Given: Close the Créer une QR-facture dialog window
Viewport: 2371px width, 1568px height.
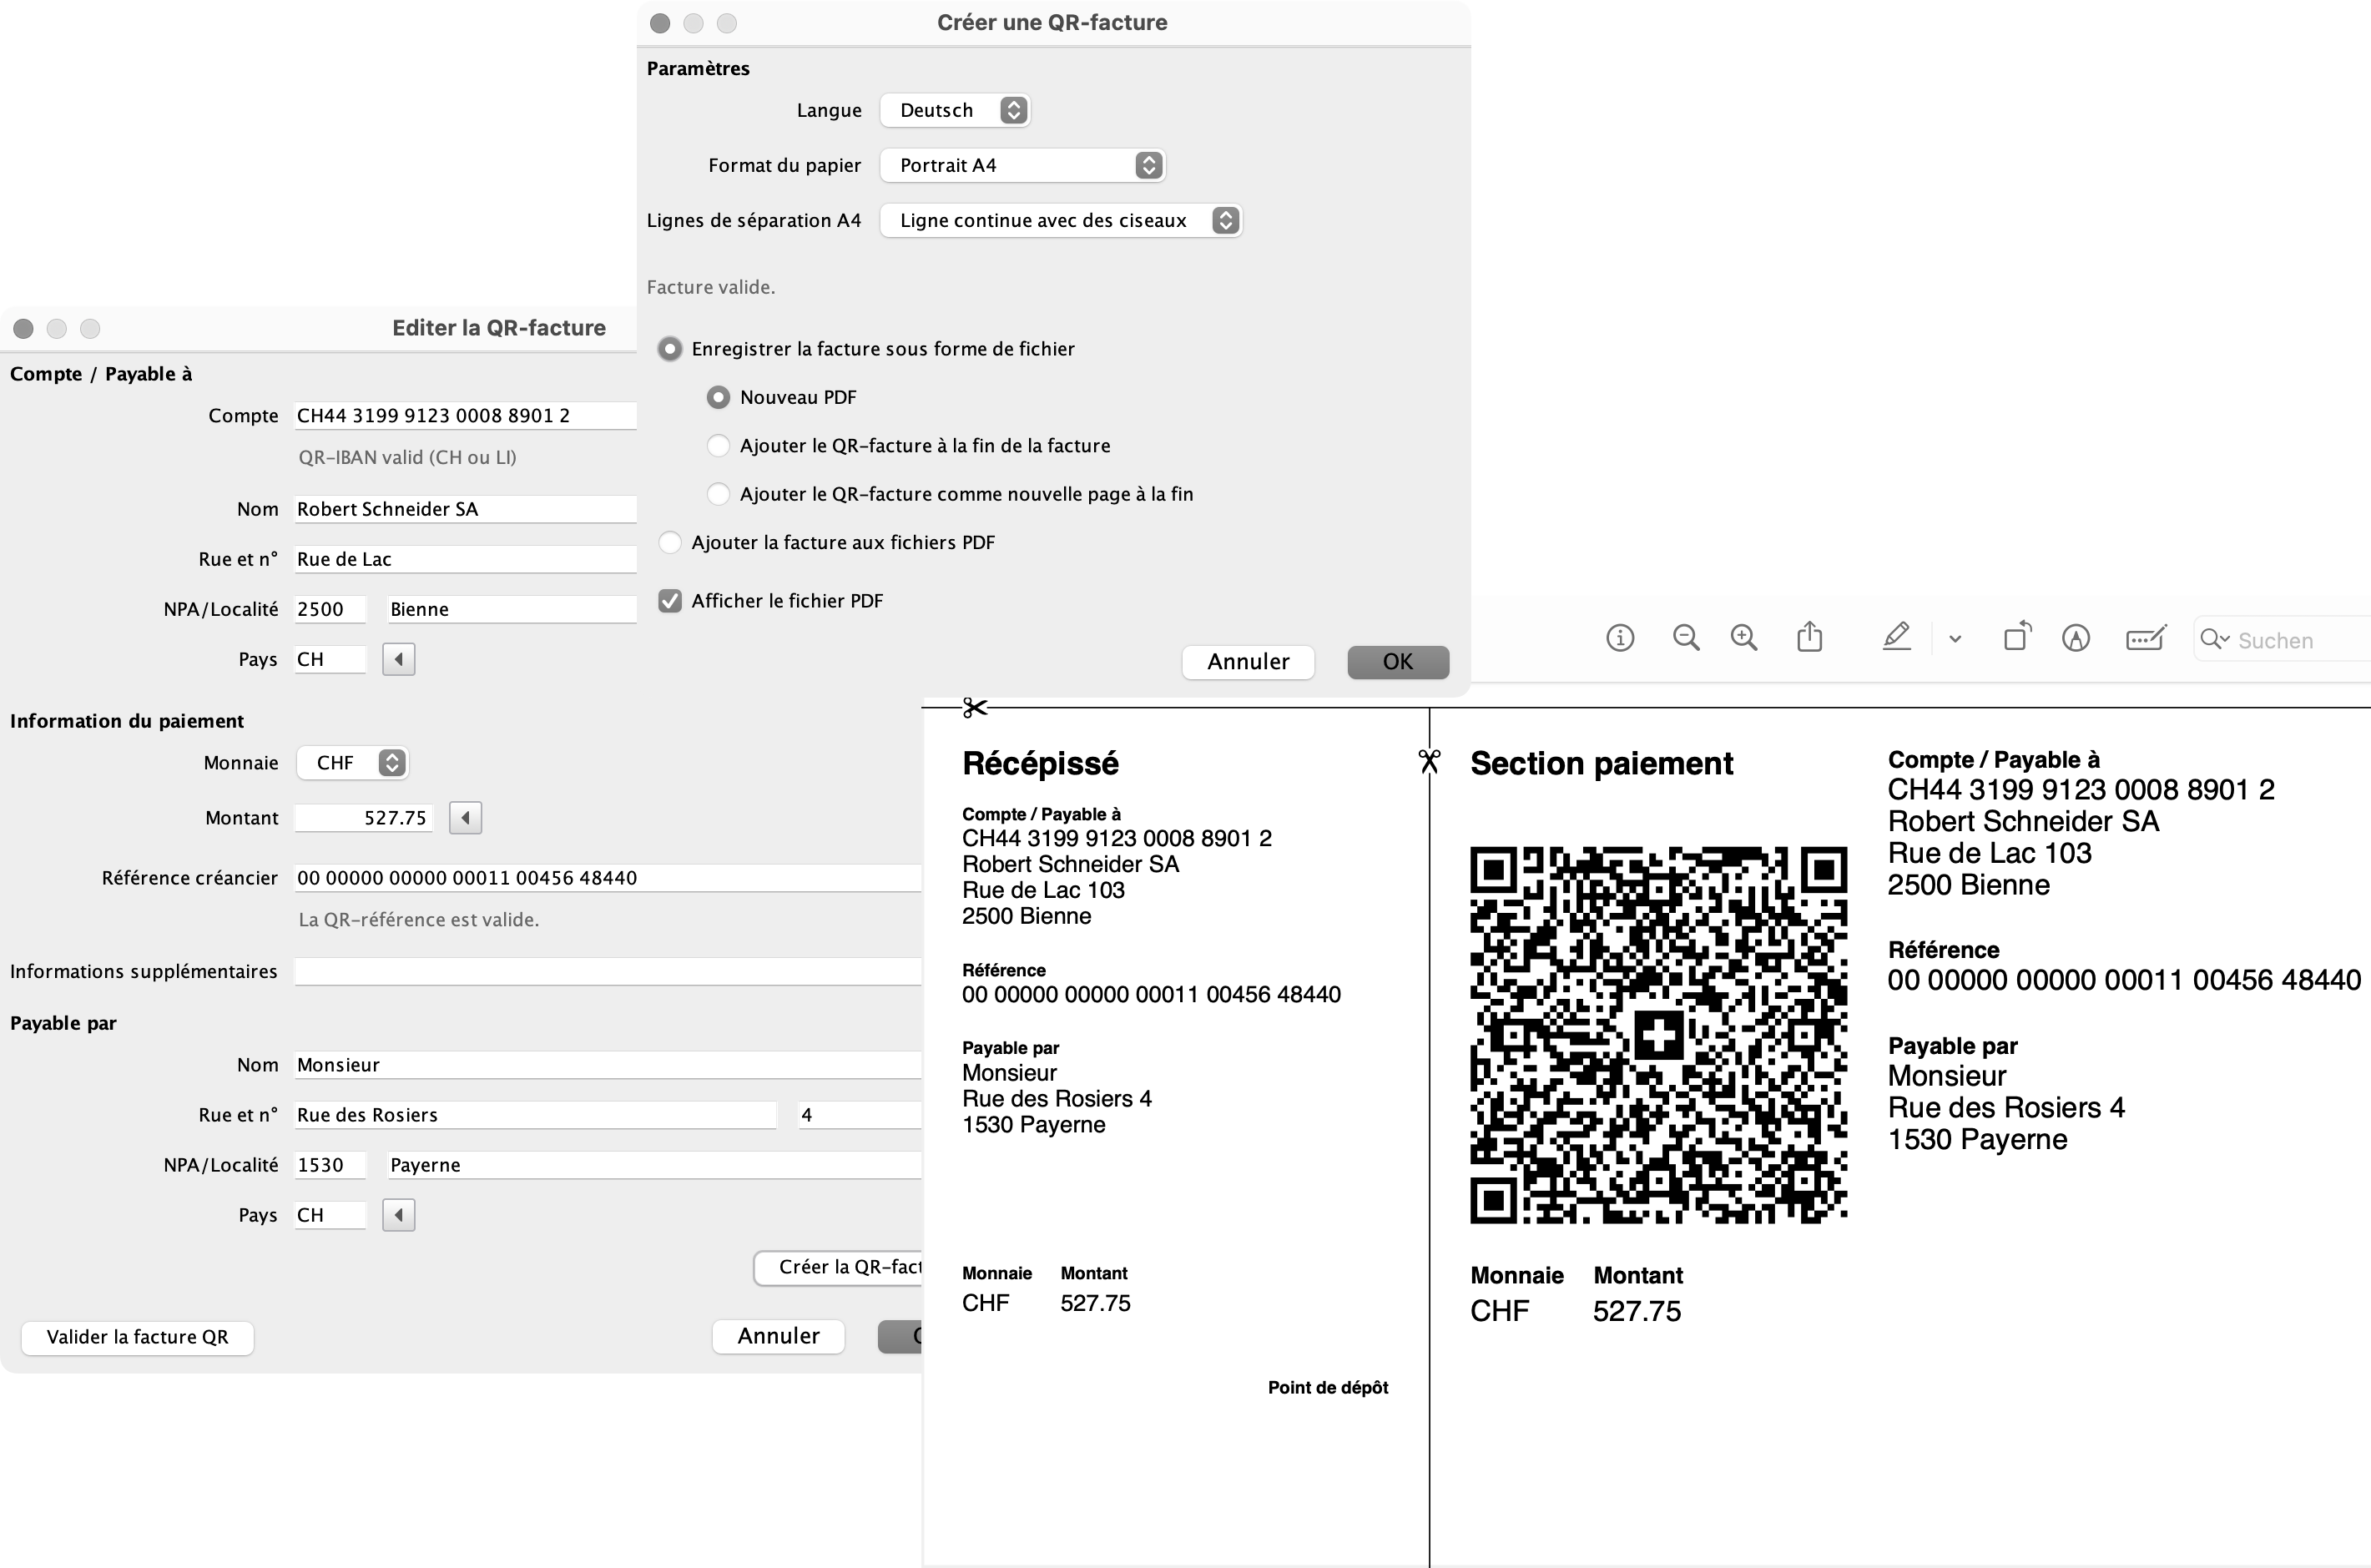Looking at the screenshot, I should 660,23.
